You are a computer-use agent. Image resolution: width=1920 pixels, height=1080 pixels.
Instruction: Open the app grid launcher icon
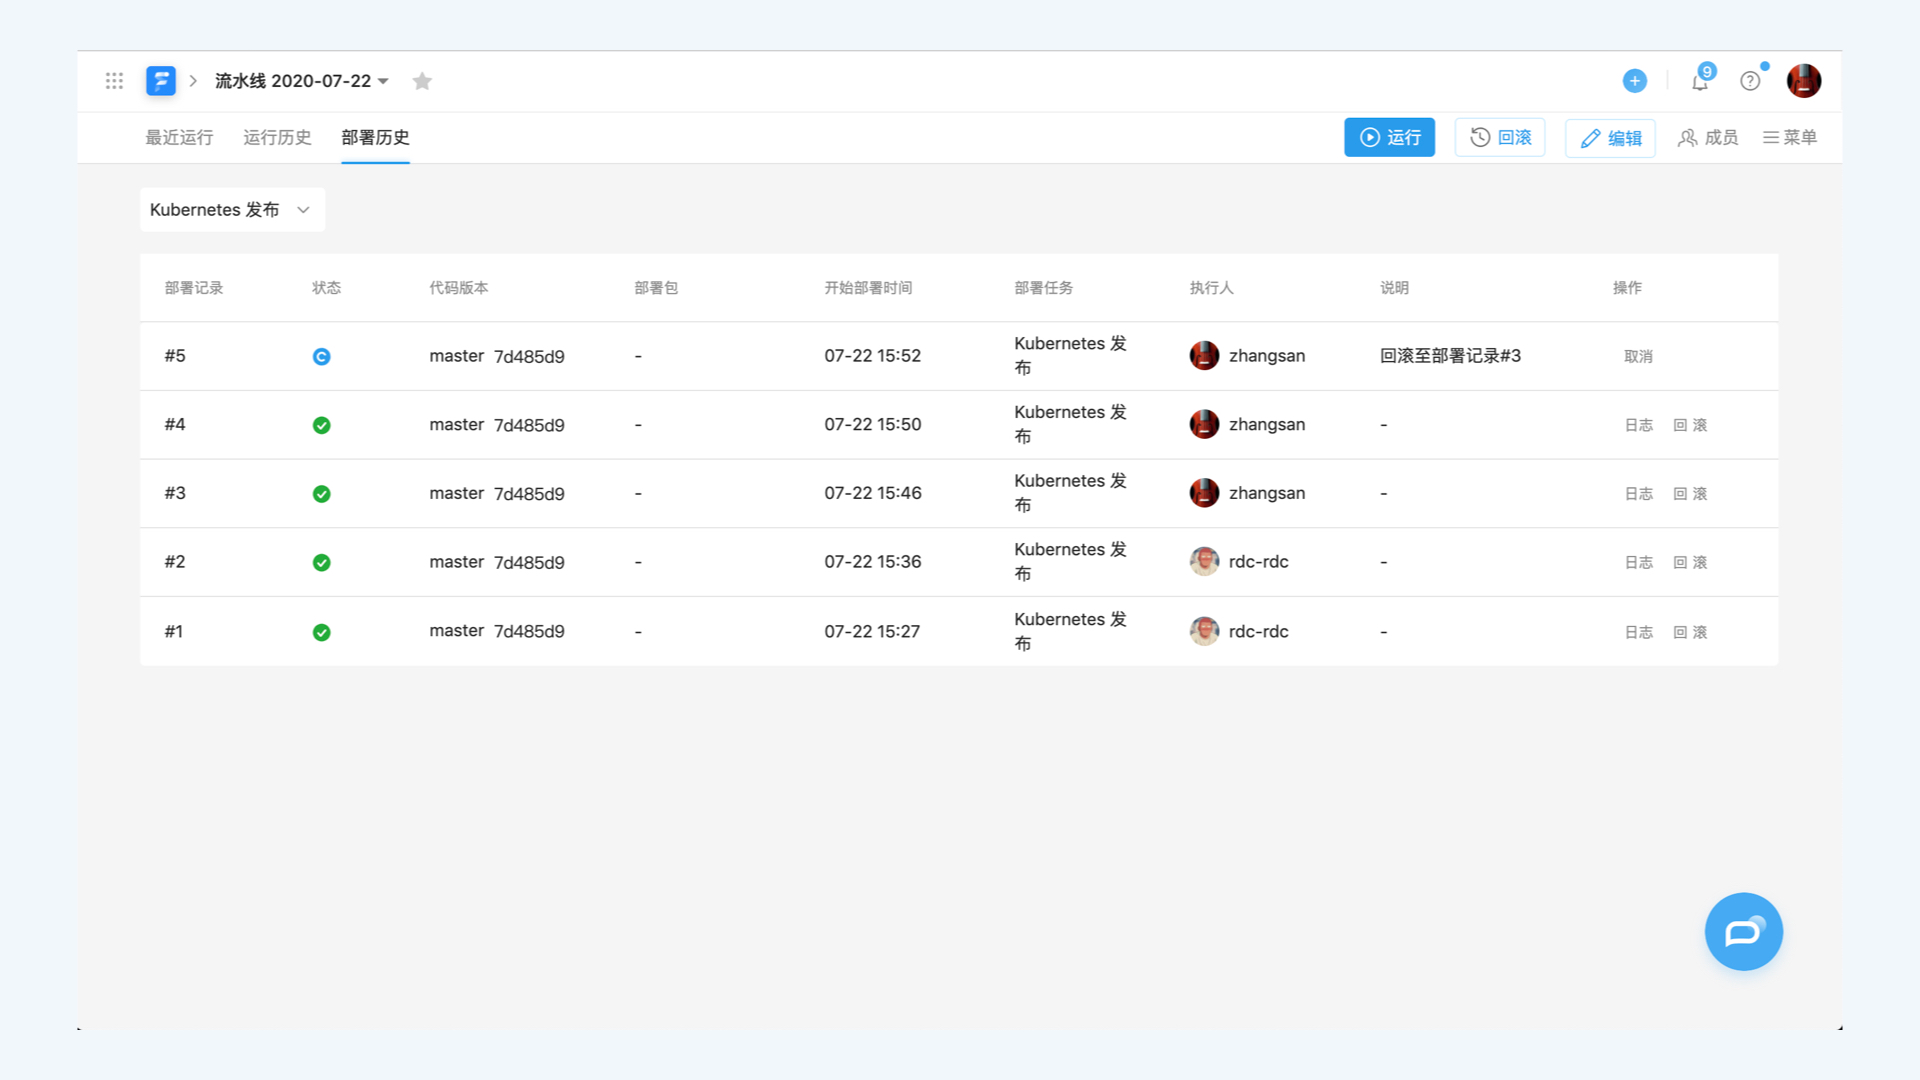(114, 81)
